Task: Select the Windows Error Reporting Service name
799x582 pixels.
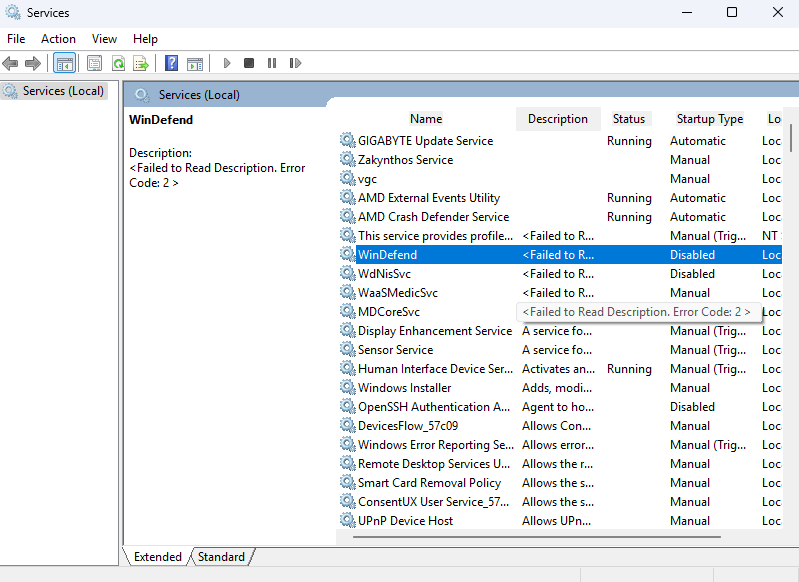Action: tap(436, 444)
